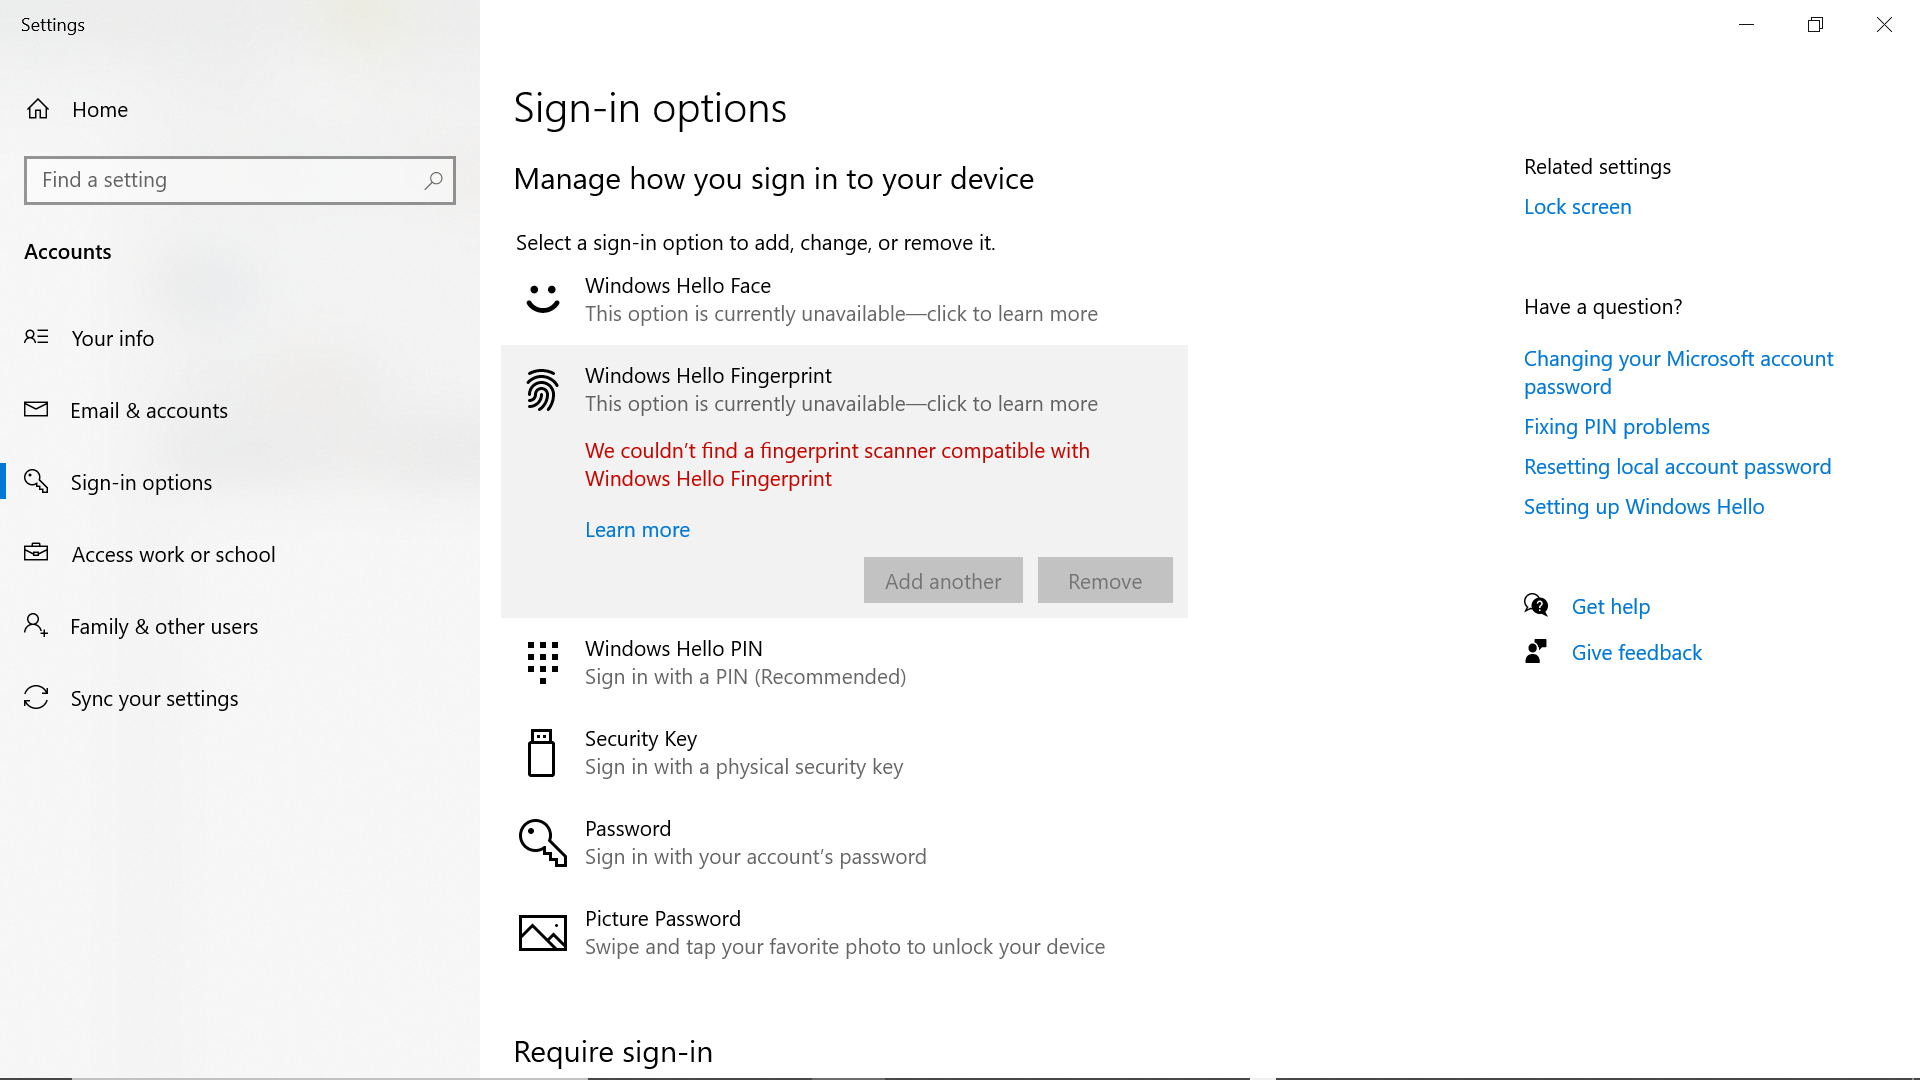Click the Password key icon

543,843
